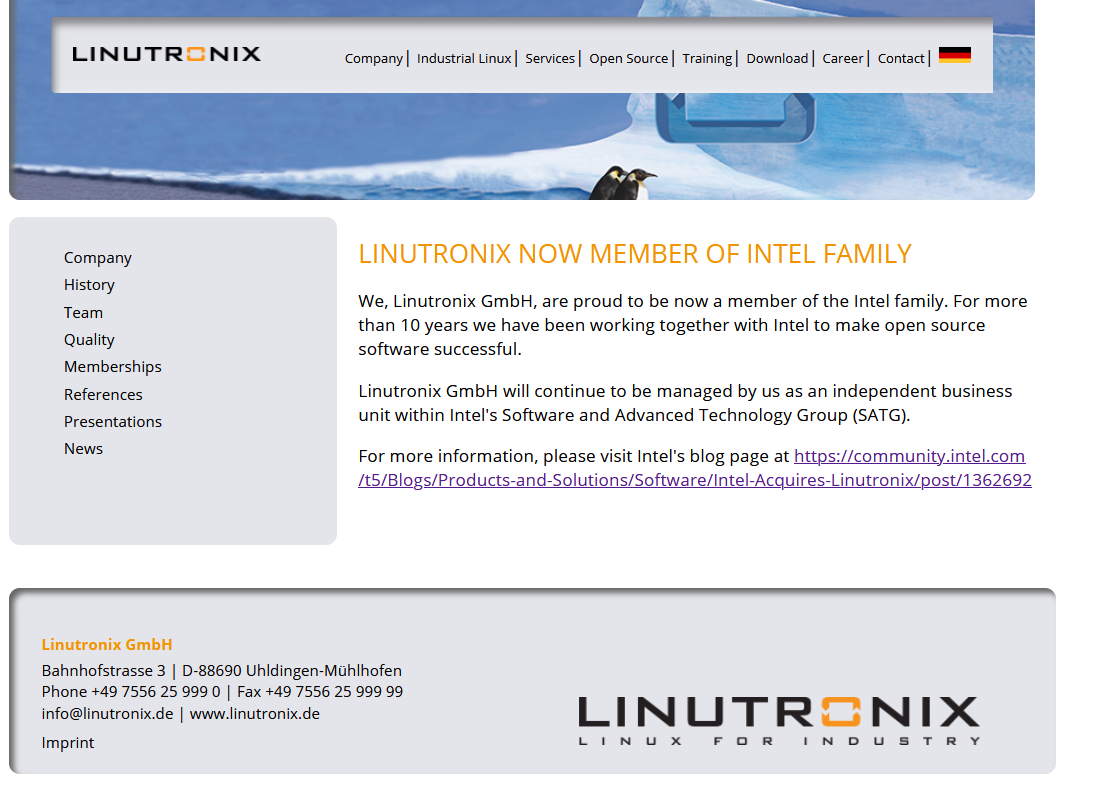The image size is (1112, 797).
Task: Open the References sidebar link
Action: click(x=103, y=394)
